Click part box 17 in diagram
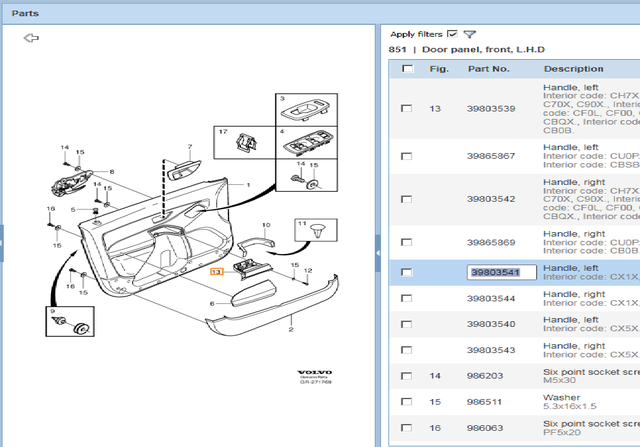640x447 pixels. pyautogui.click(x=237, y=143)
